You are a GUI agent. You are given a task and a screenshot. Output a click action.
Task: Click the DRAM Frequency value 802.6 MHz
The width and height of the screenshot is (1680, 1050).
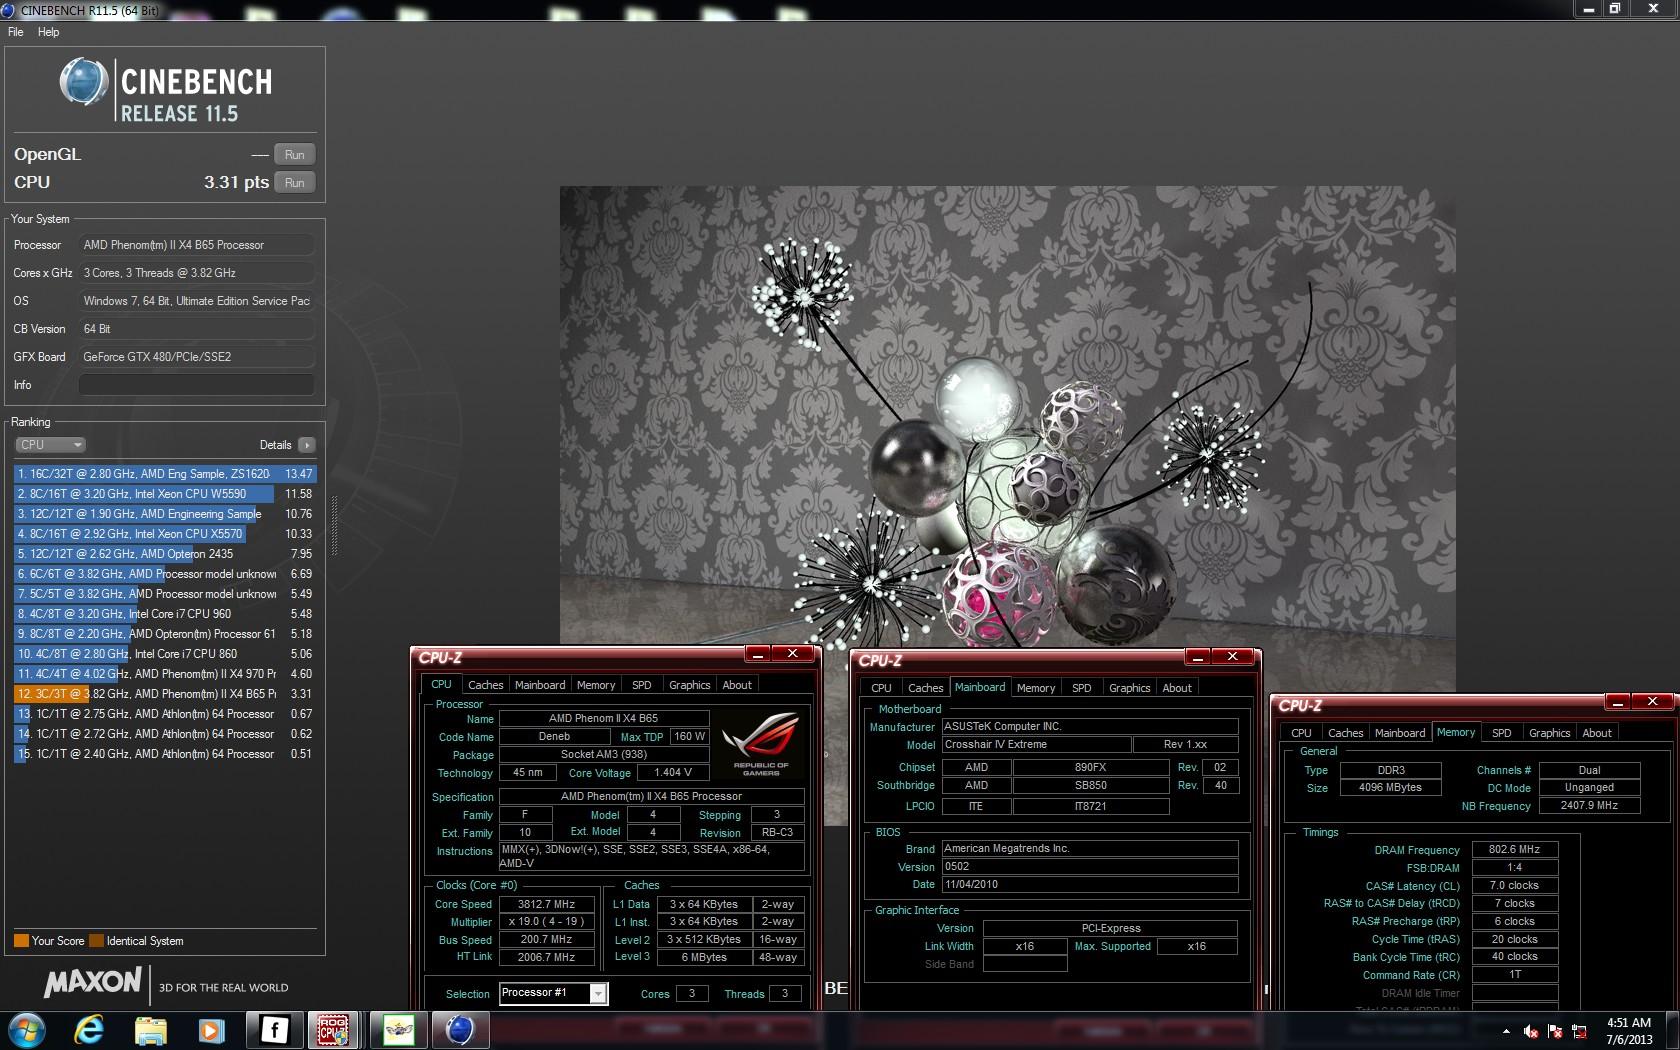(x=1514, y=849)
